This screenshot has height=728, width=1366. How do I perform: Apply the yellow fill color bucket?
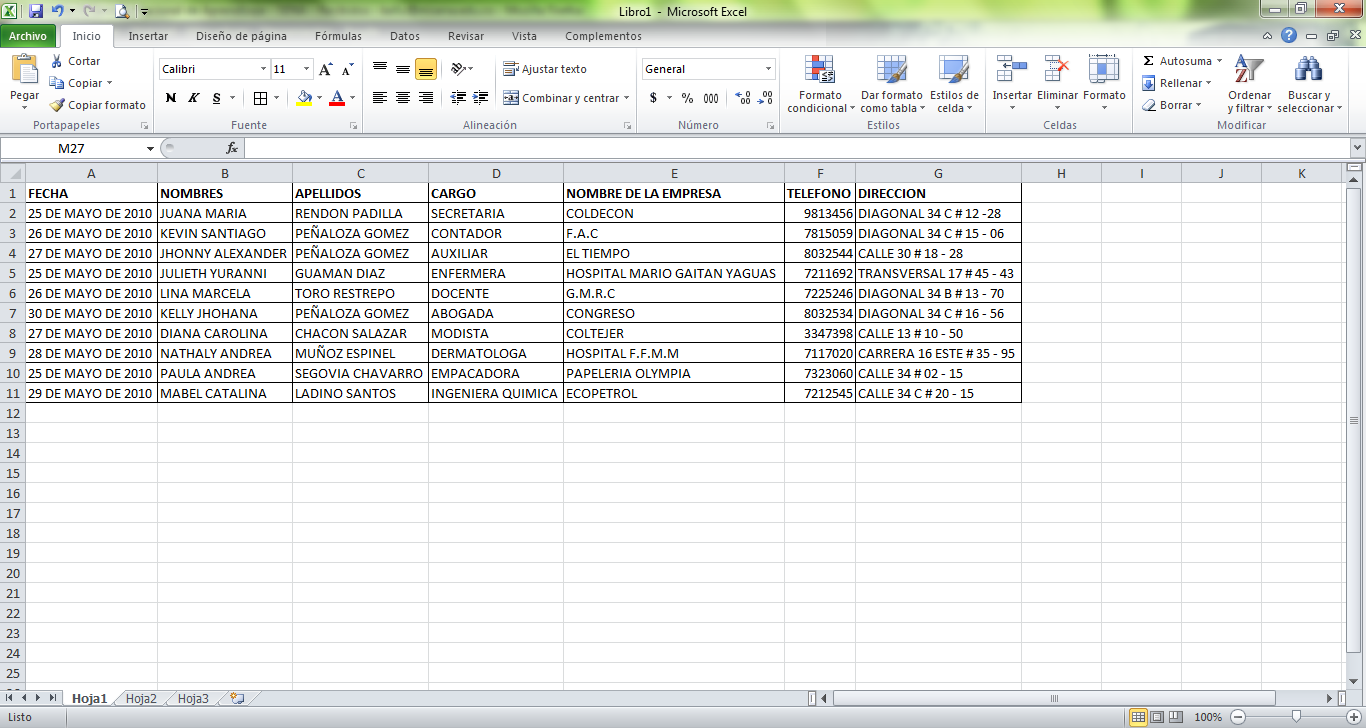click(x=304, y=98)
